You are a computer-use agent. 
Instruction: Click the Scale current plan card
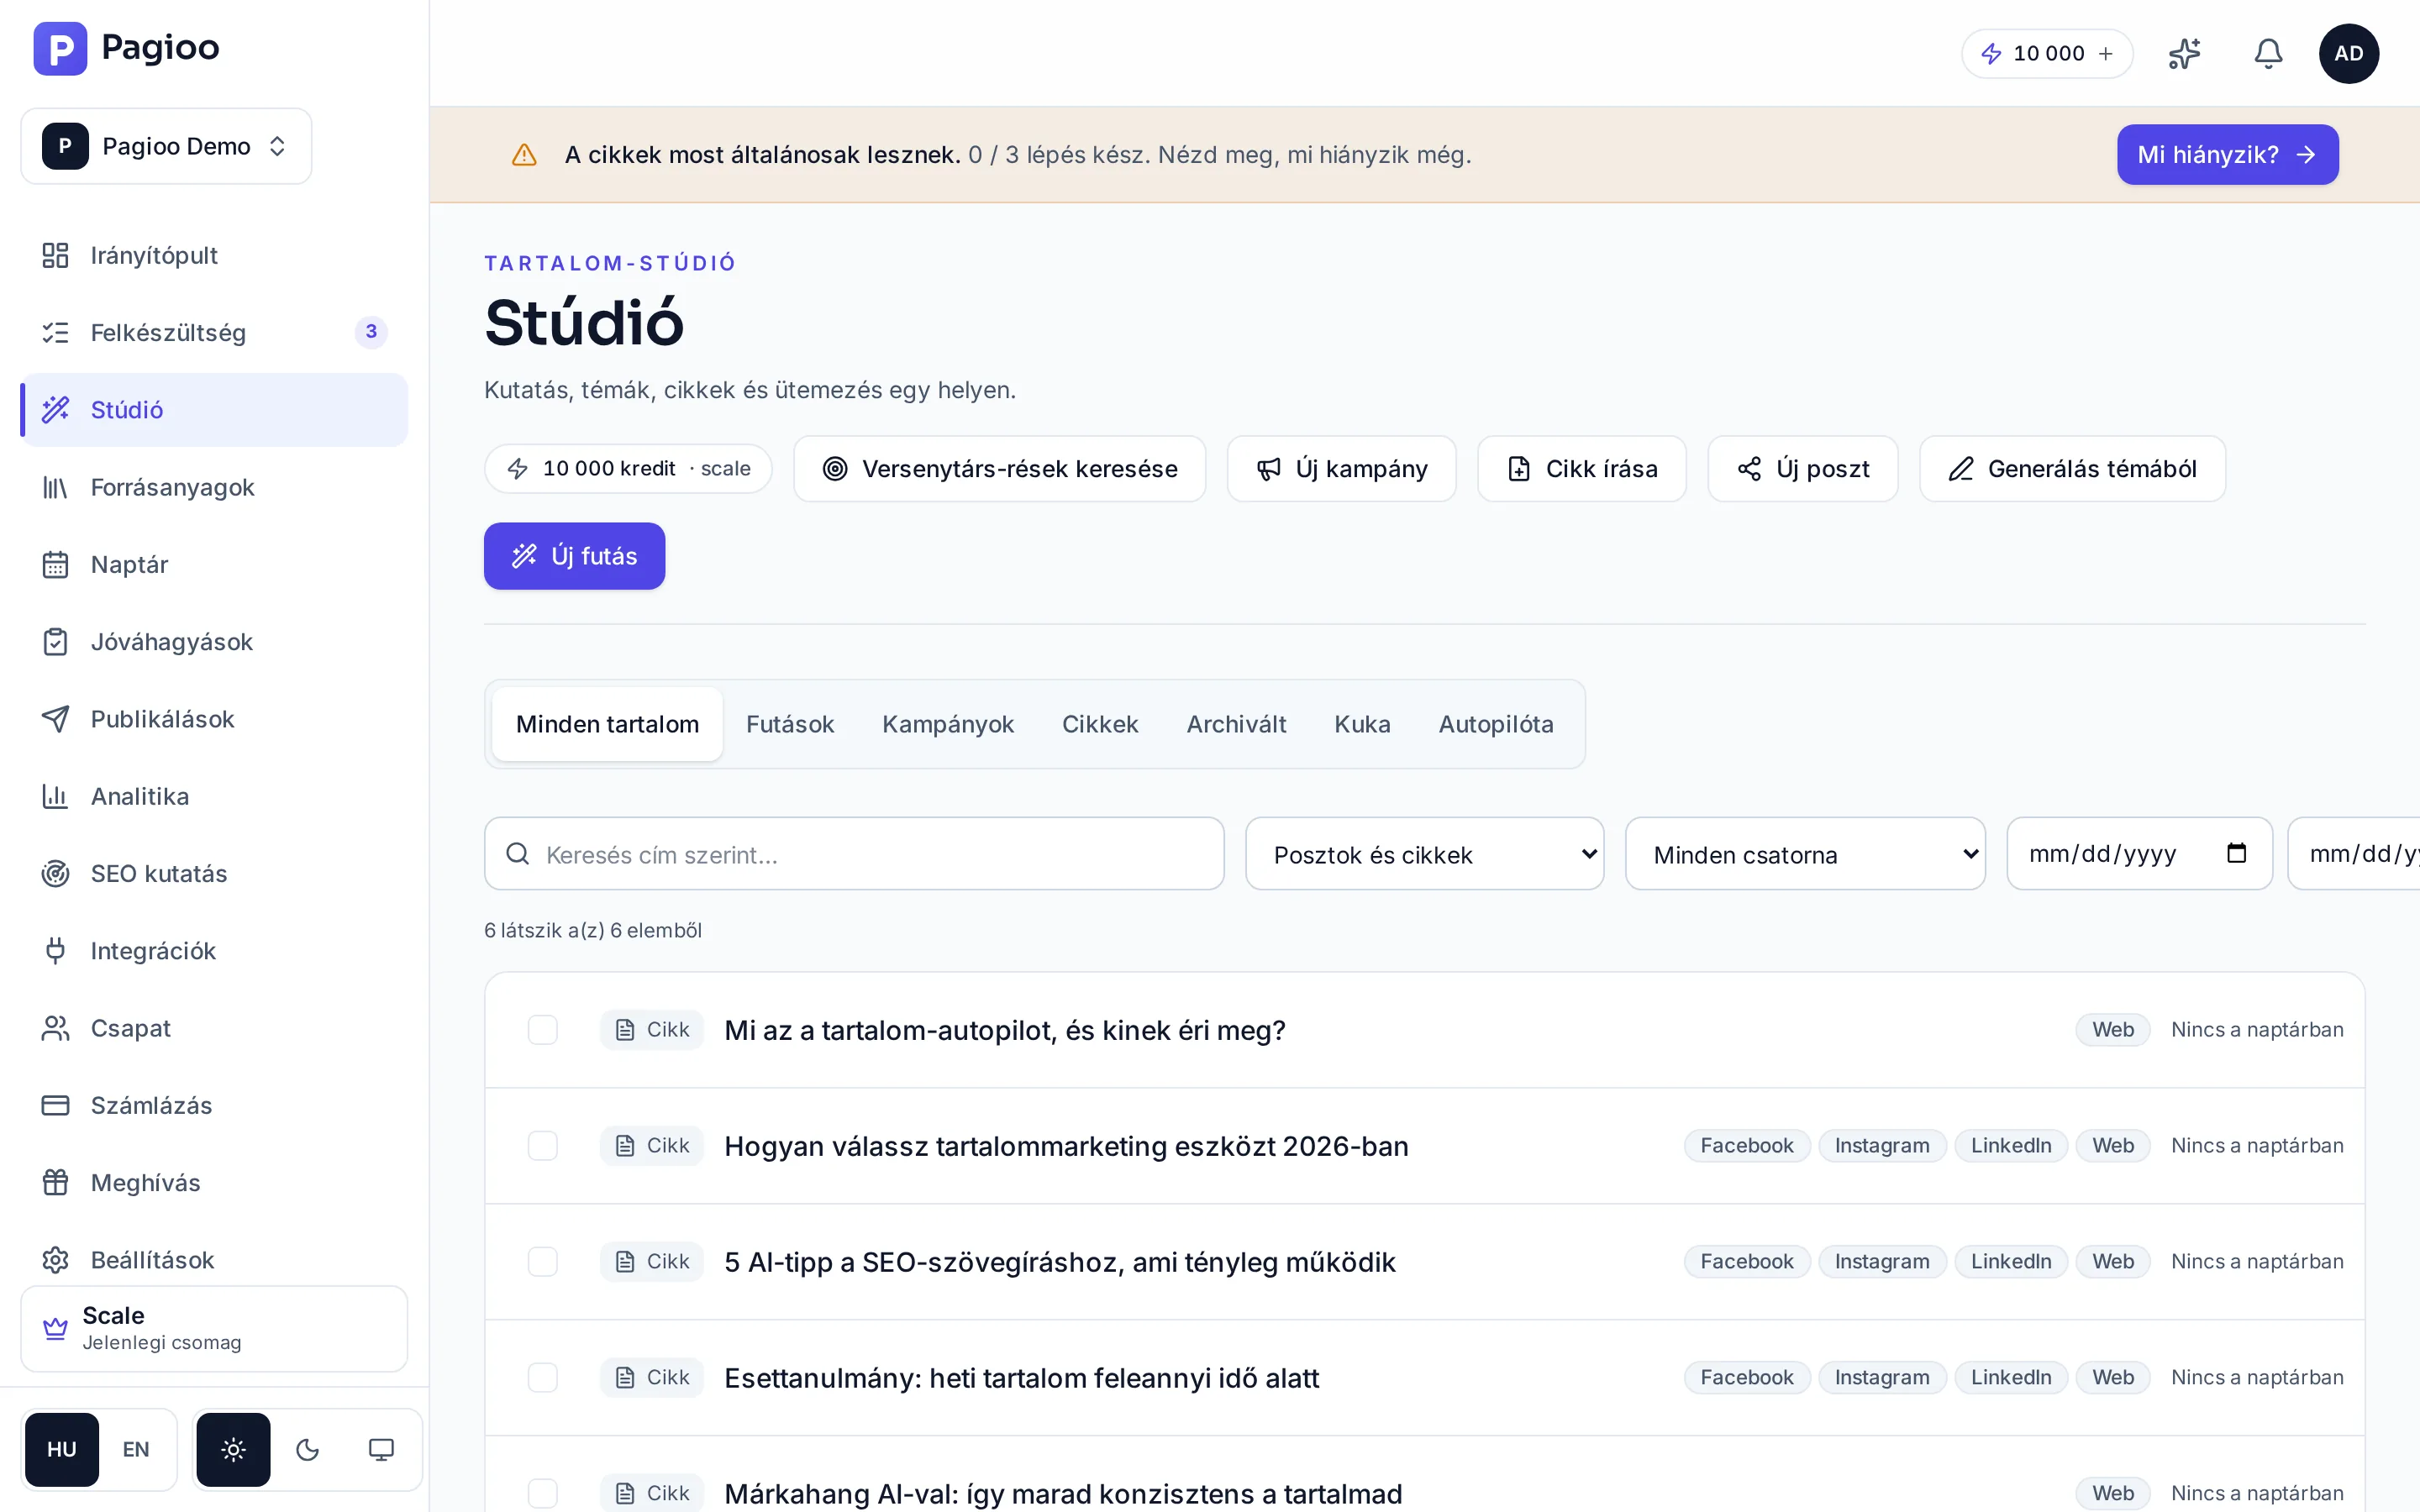[214, 1328]
